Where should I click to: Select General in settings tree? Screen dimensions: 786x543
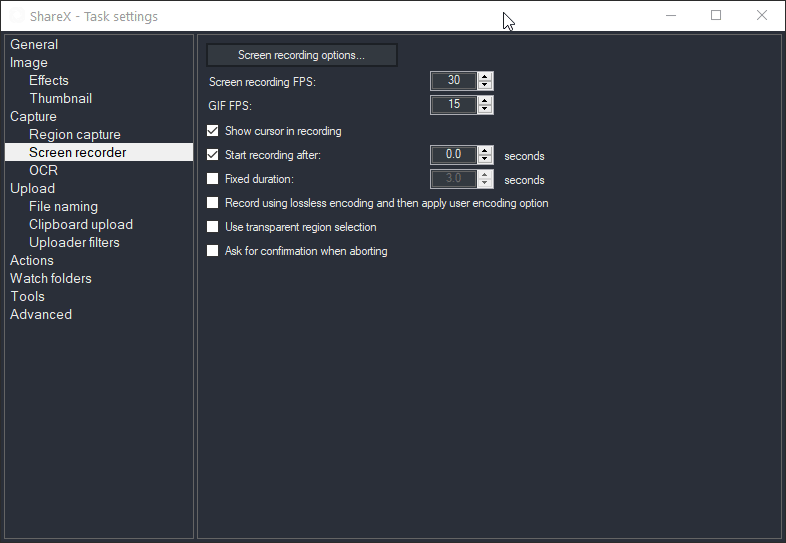(34, 45)
